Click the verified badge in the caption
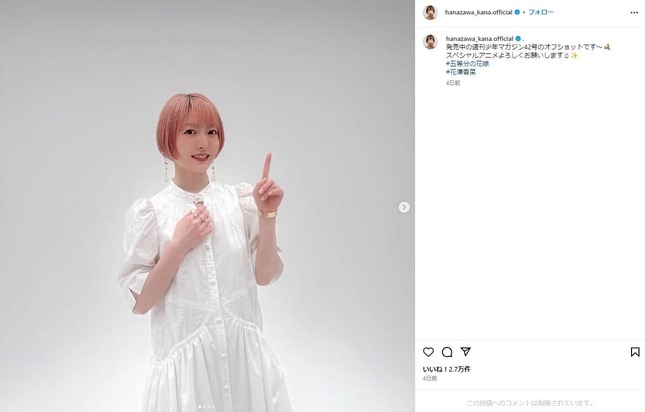645x412 pixels. [x=518, y=39]
